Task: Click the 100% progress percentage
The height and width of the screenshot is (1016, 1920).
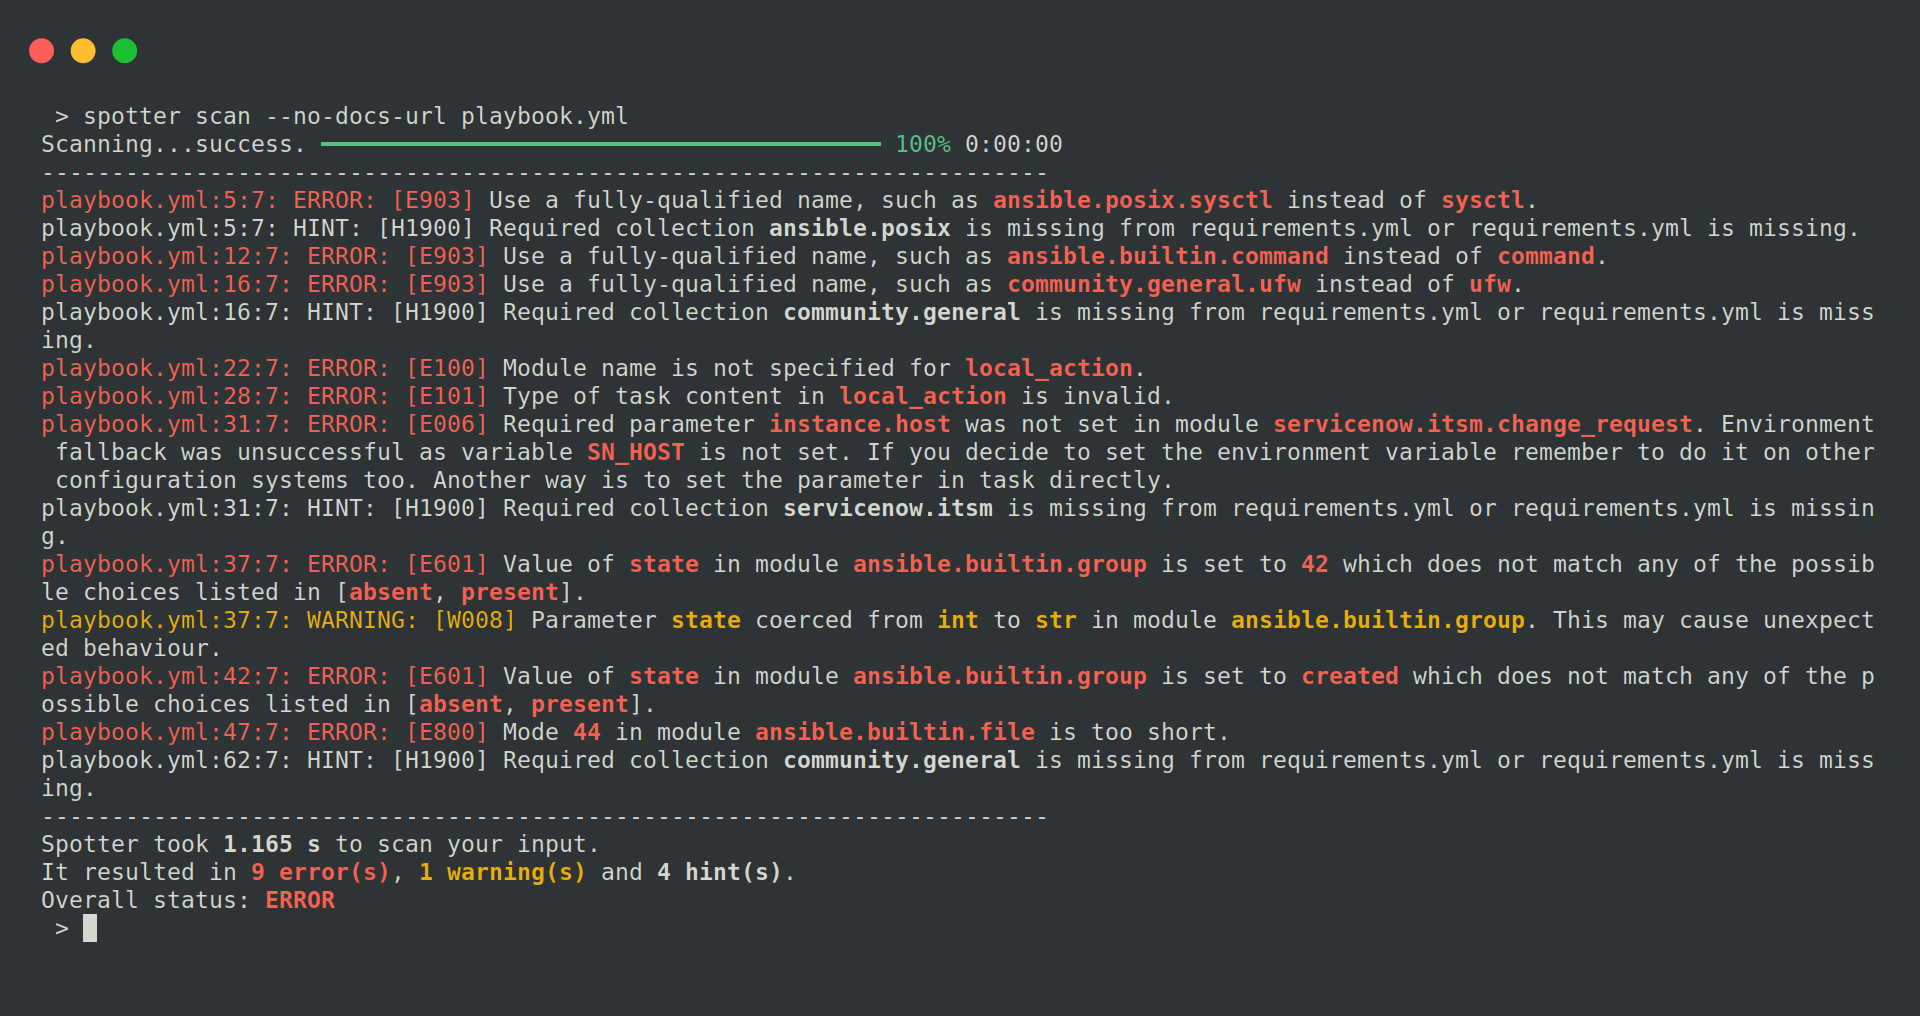Action: point(922,145)
